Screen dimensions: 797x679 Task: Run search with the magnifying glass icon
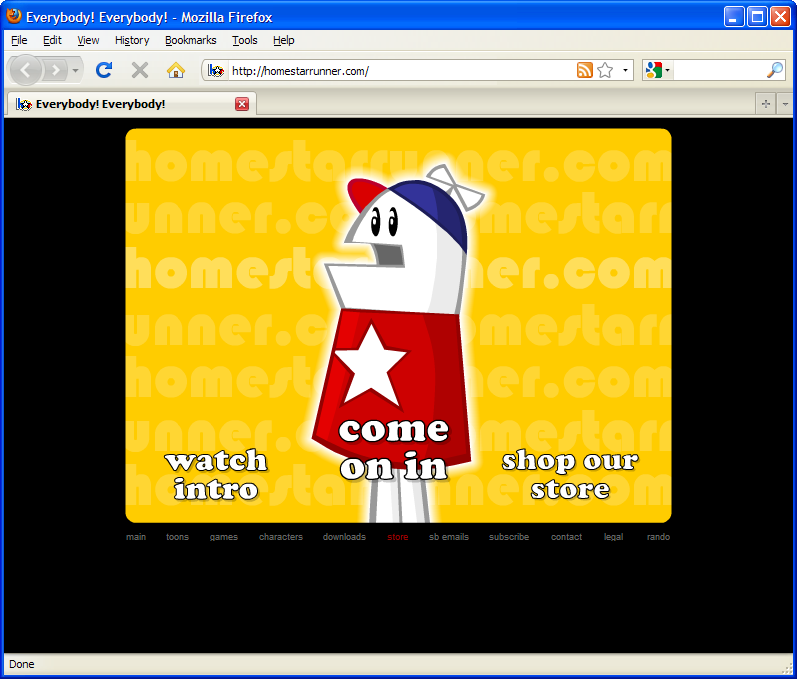click(x=775, y=70)
